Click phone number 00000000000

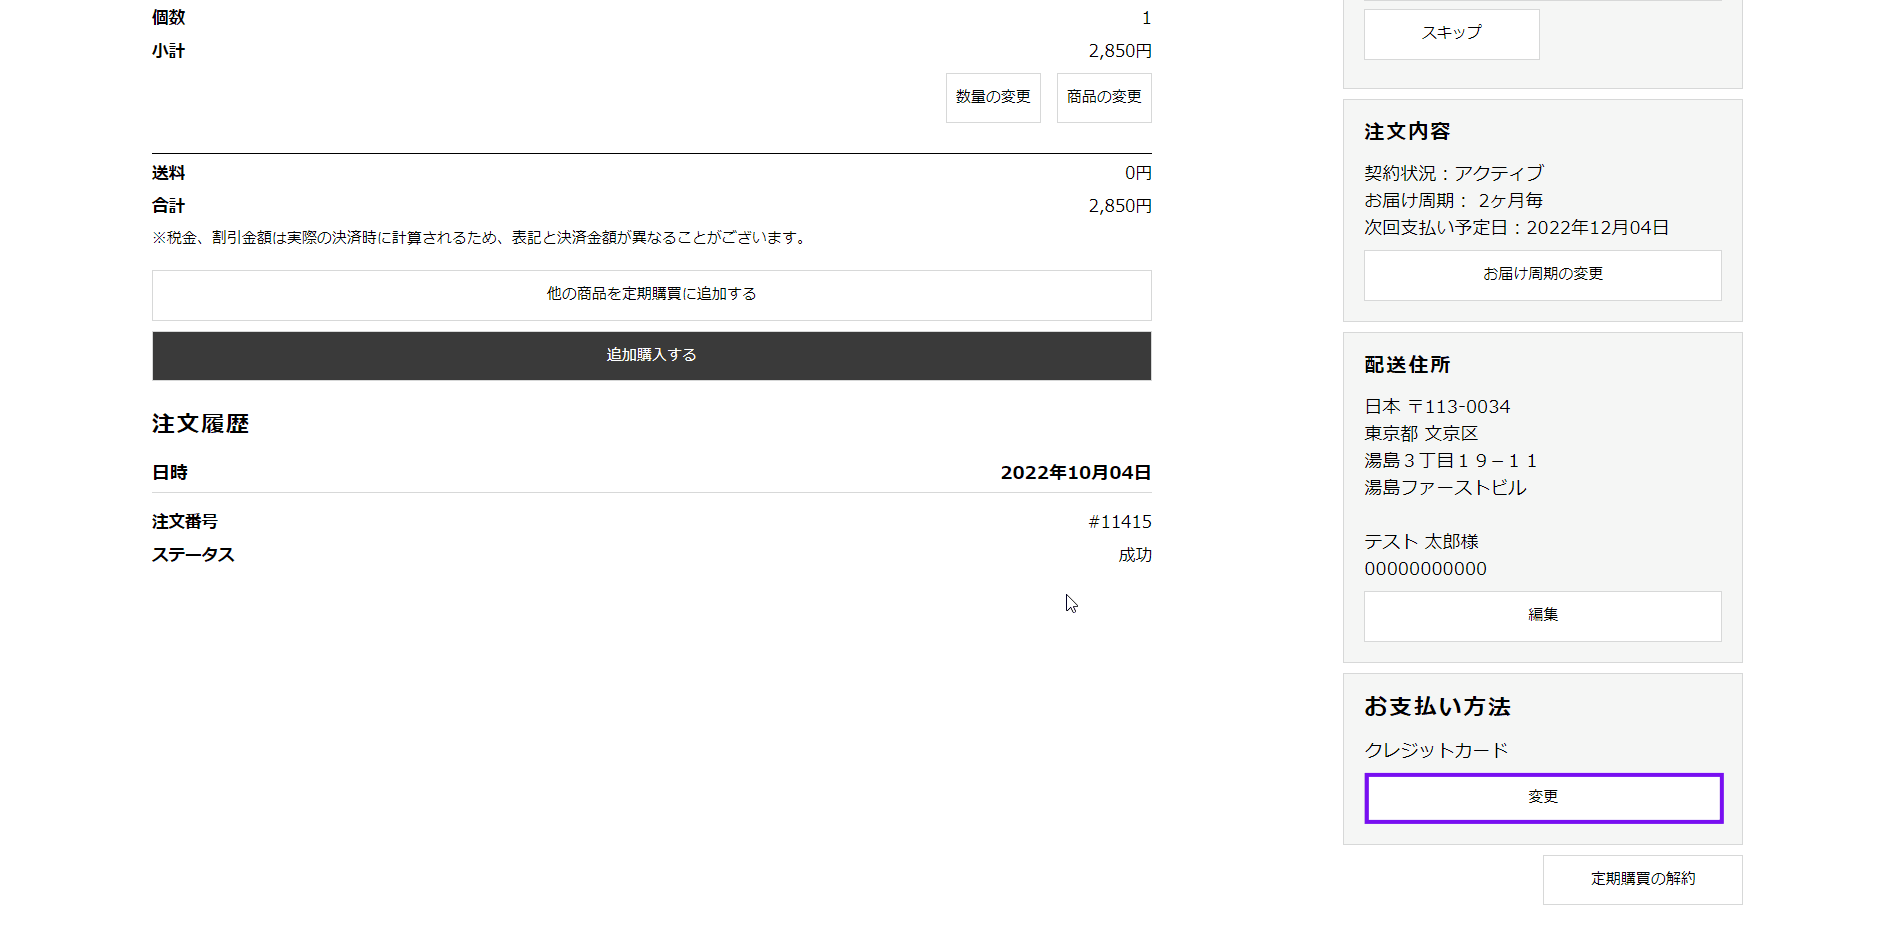pyautogui.click(x=1425, y=569)
